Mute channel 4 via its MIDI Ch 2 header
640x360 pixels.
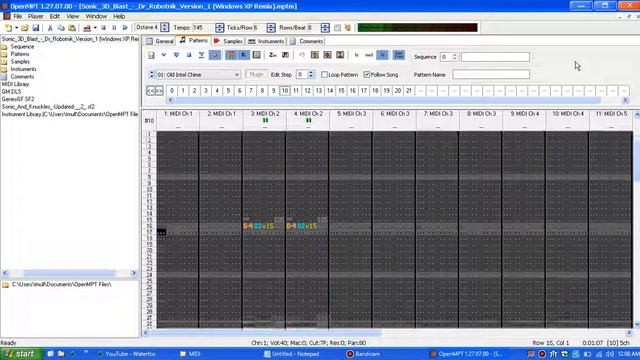pos(308,114)
